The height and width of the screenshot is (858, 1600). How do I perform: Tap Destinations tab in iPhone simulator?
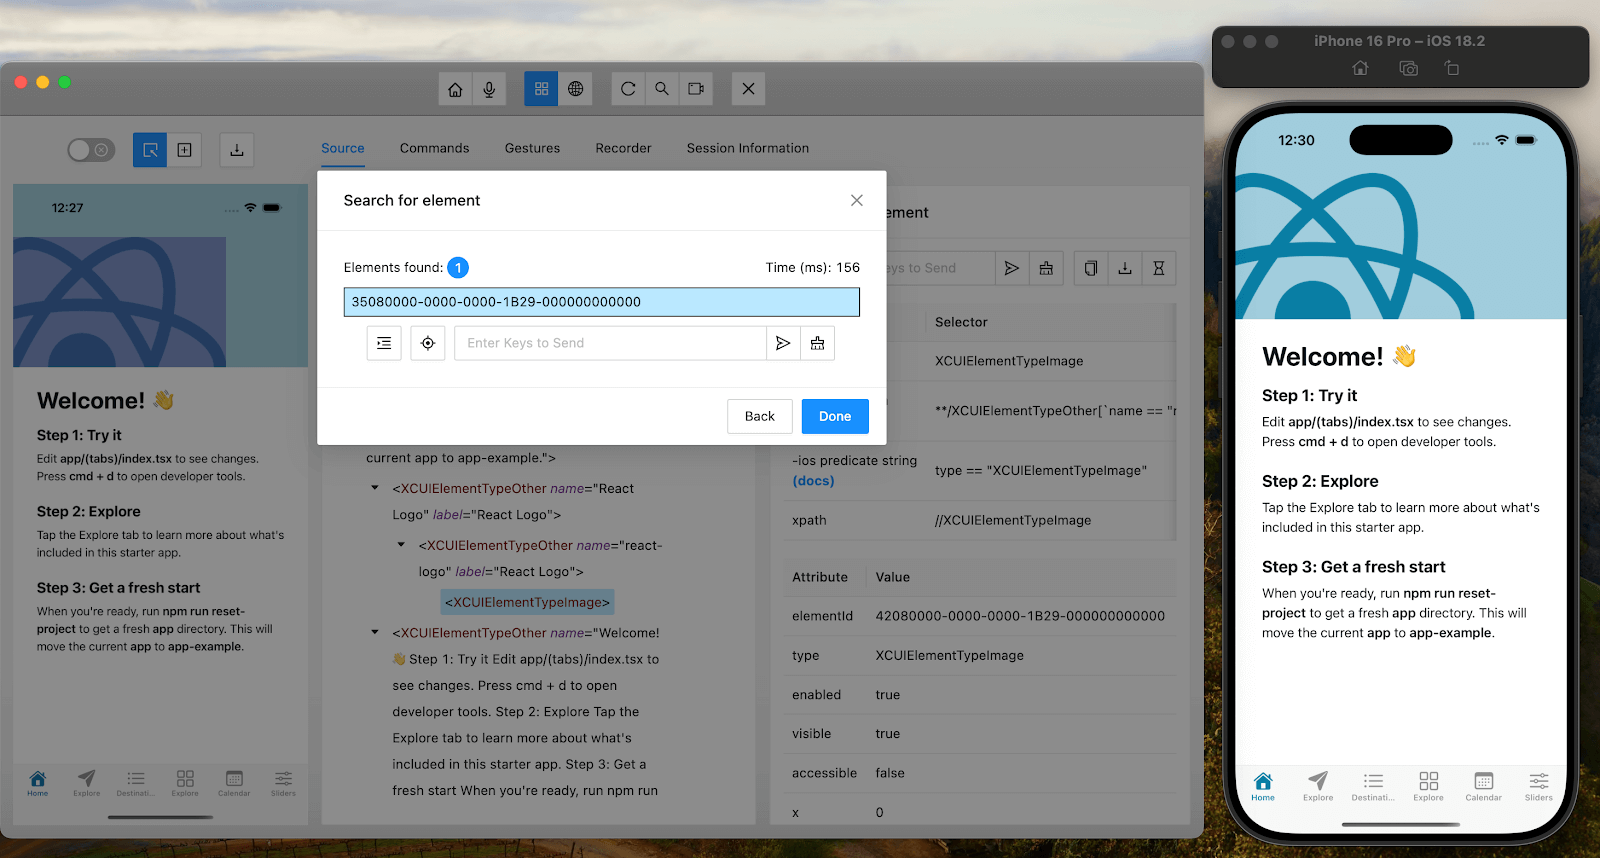1373,786
